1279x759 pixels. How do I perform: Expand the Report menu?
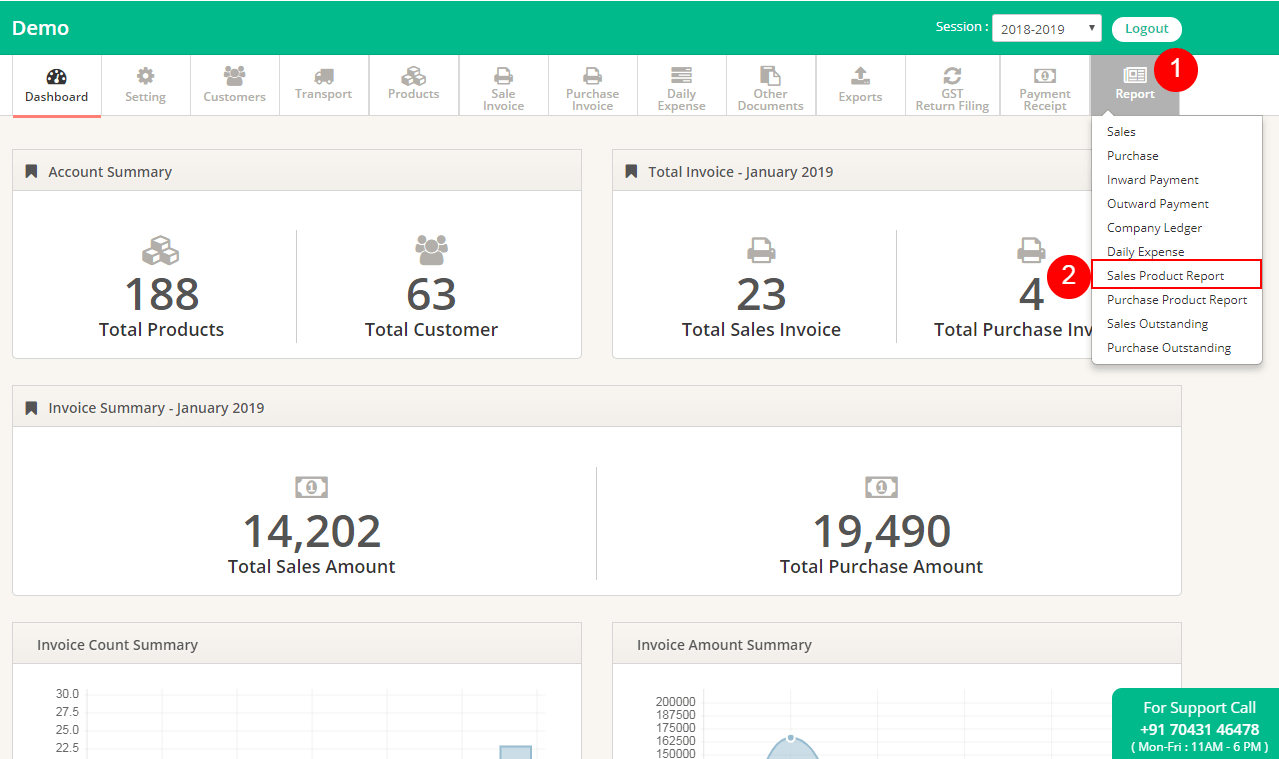[1134, 85]
